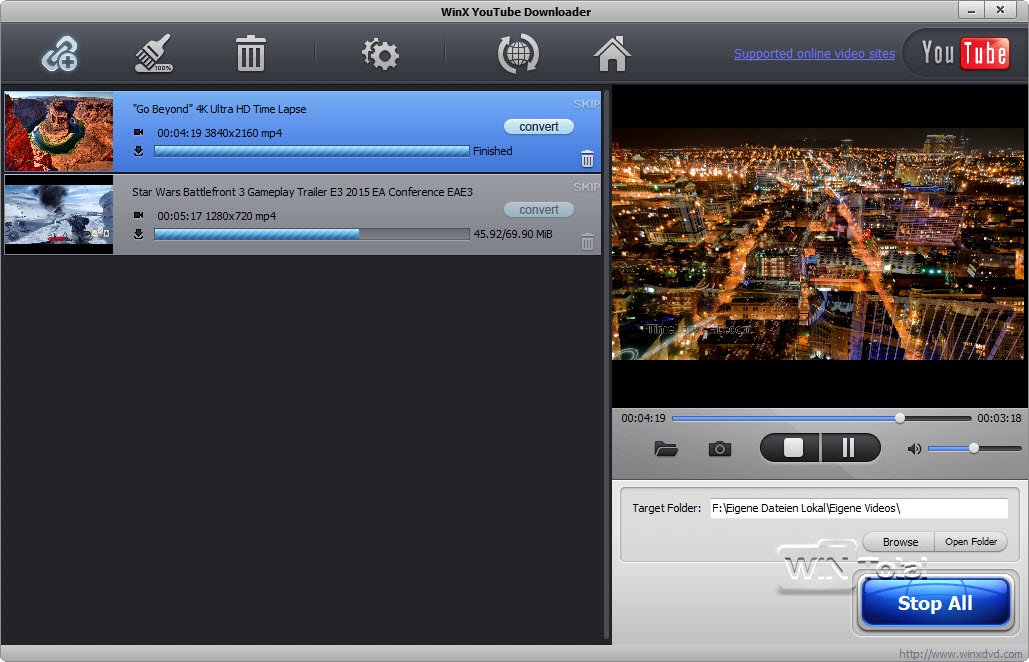
Task: Click the Star Wars video camera icon
Action: pos(138,215)
